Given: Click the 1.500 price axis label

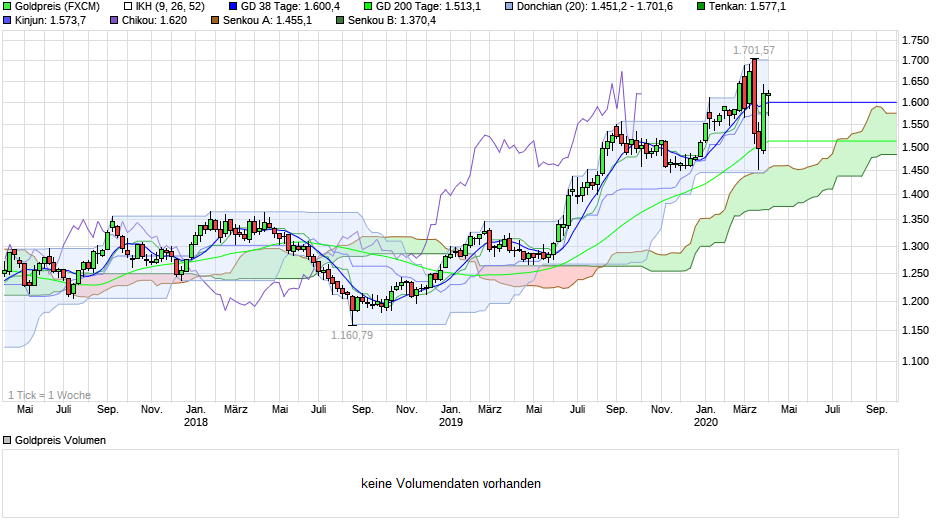Looking at the screenshot, I should 915,147.
